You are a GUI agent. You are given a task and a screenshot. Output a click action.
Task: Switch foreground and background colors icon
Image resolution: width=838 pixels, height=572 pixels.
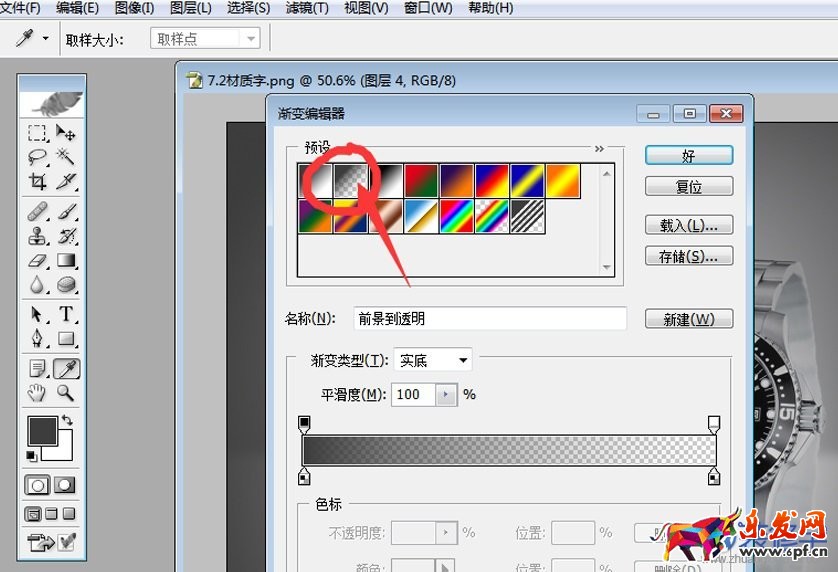click(x=67, y=421)
